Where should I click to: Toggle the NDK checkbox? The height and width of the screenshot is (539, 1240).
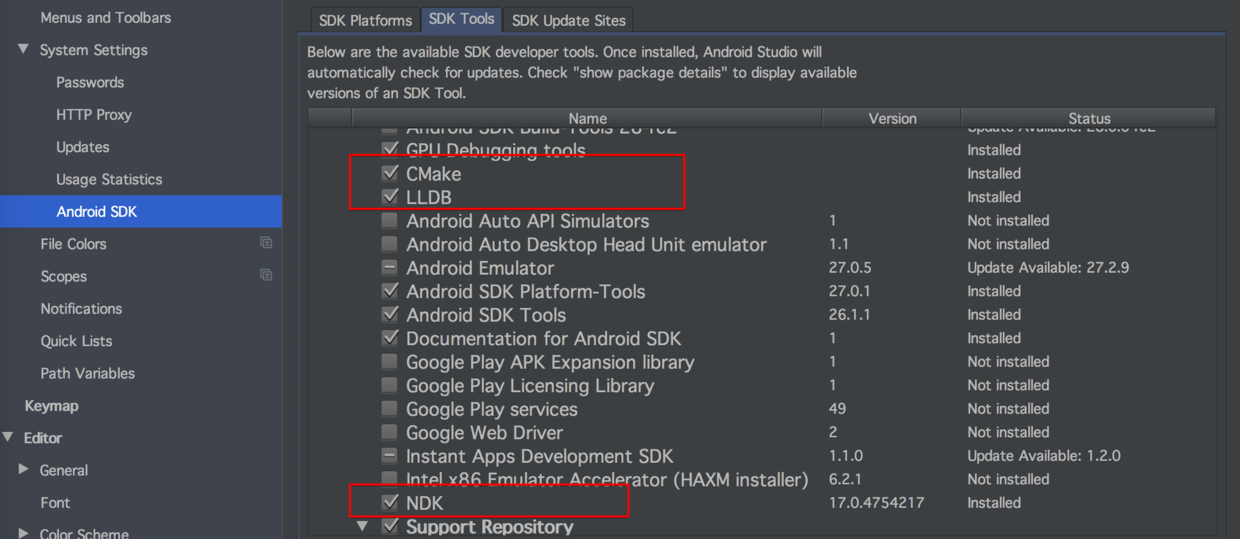coord(390,502)
